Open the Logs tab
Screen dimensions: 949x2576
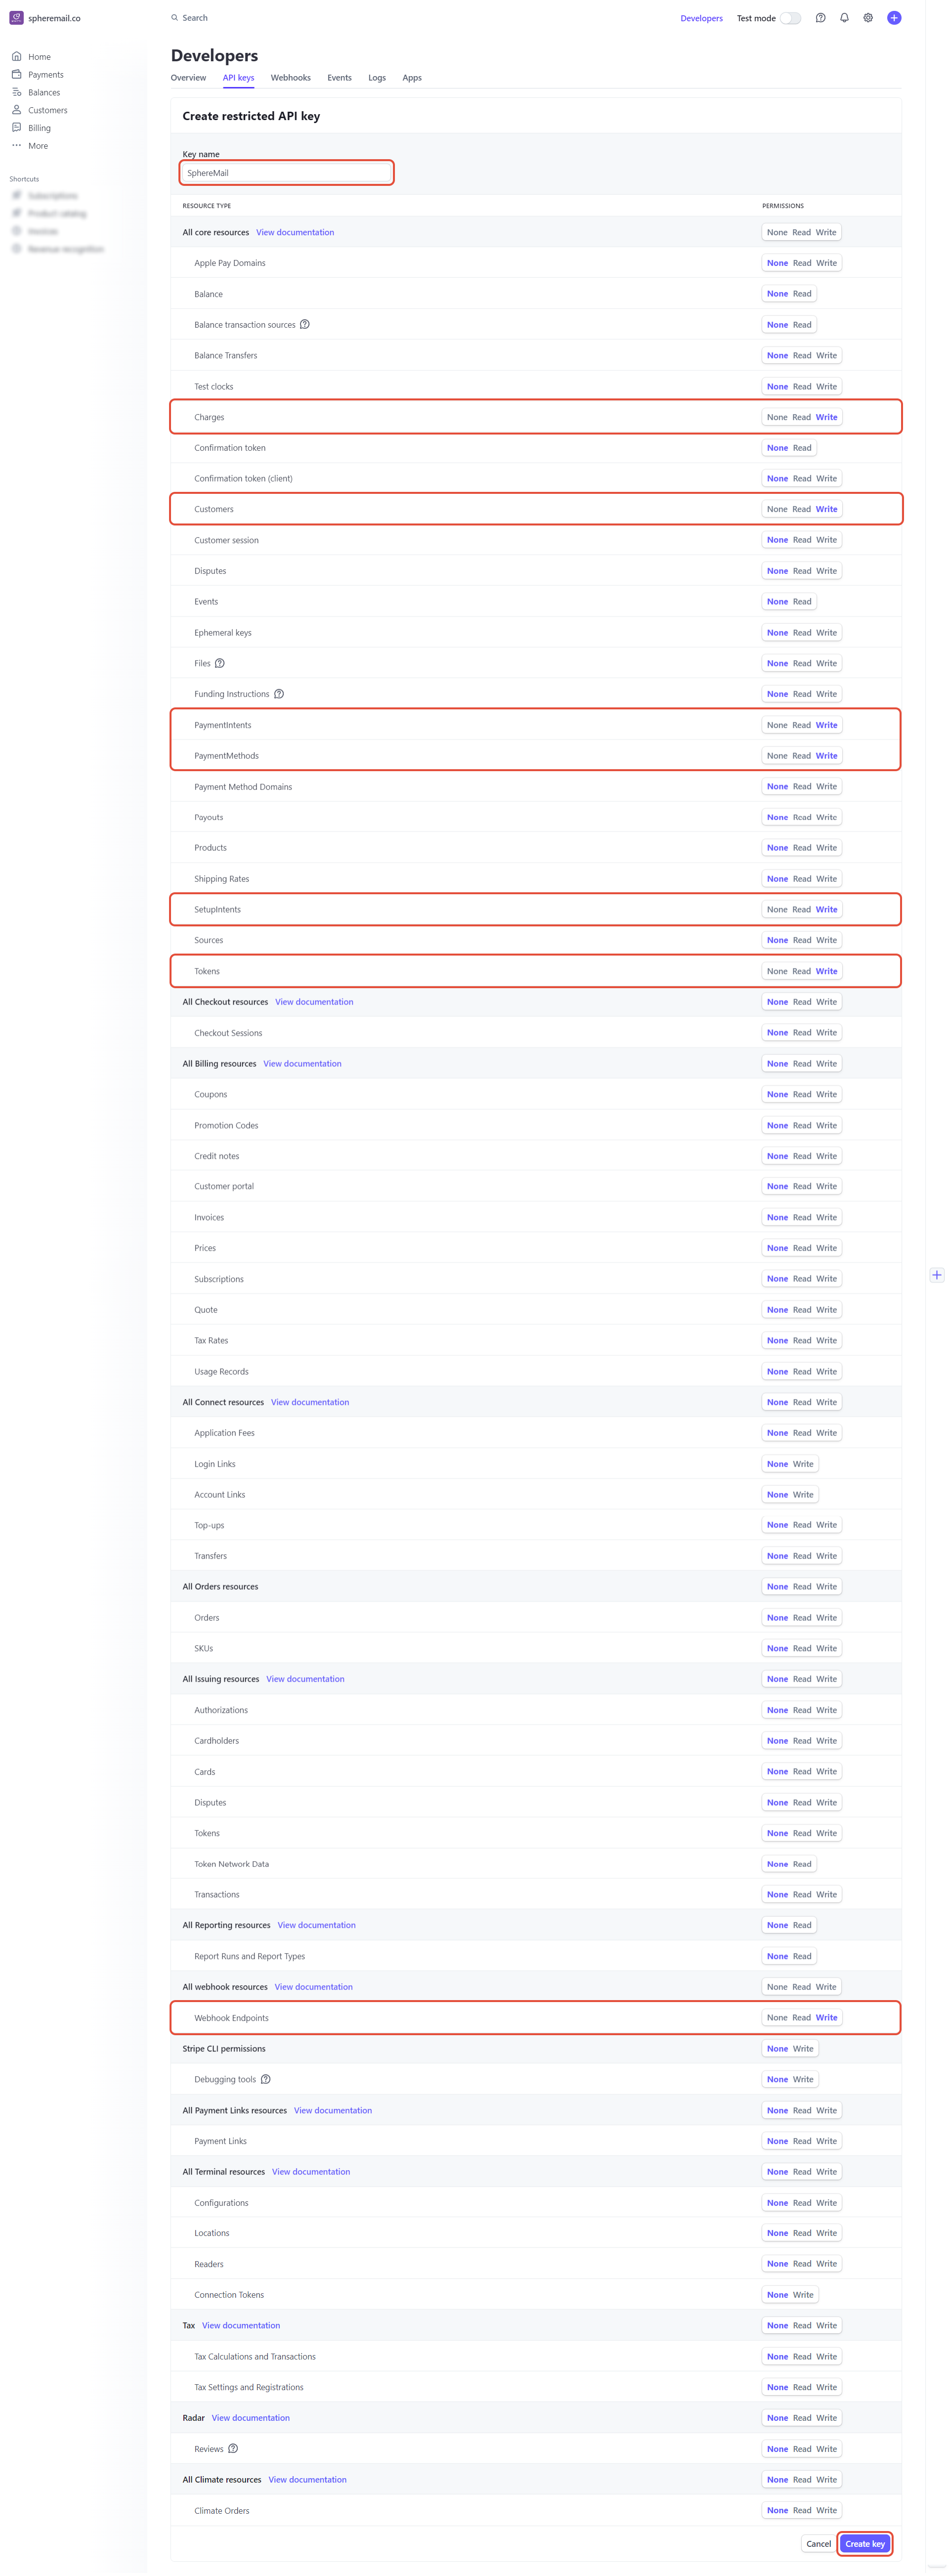coord(376,78)
